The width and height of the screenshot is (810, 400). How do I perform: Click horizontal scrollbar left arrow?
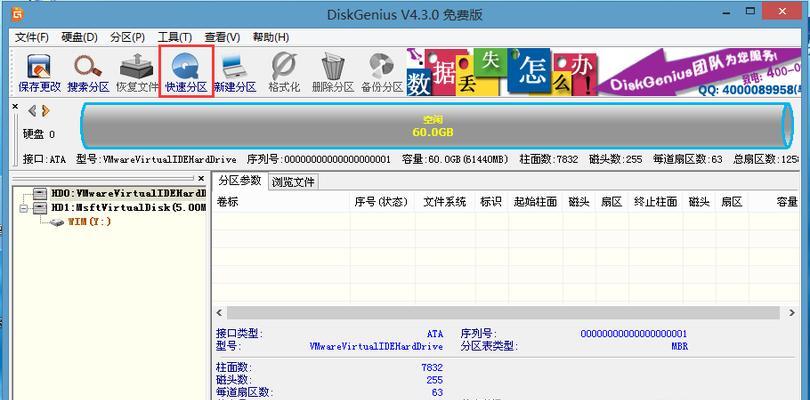219,313
